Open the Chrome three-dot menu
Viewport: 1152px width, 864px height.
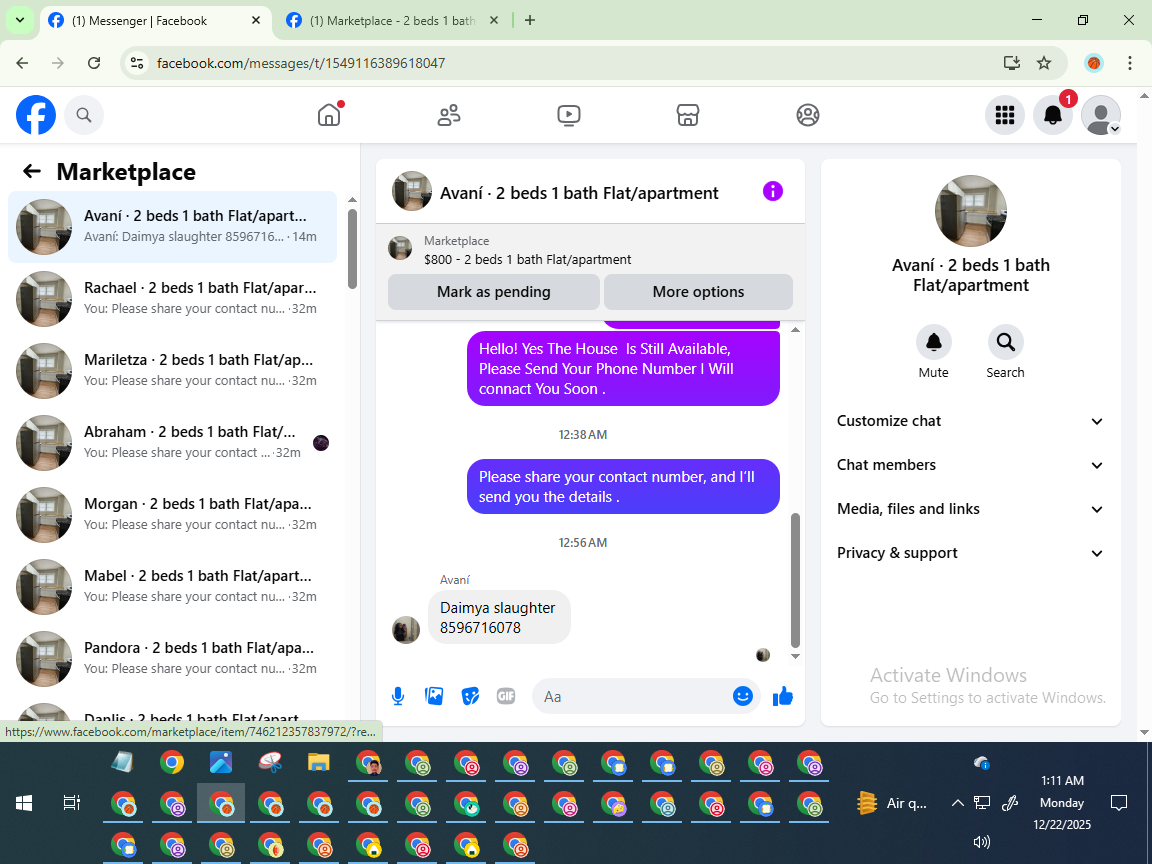(x=1130, y=63)
